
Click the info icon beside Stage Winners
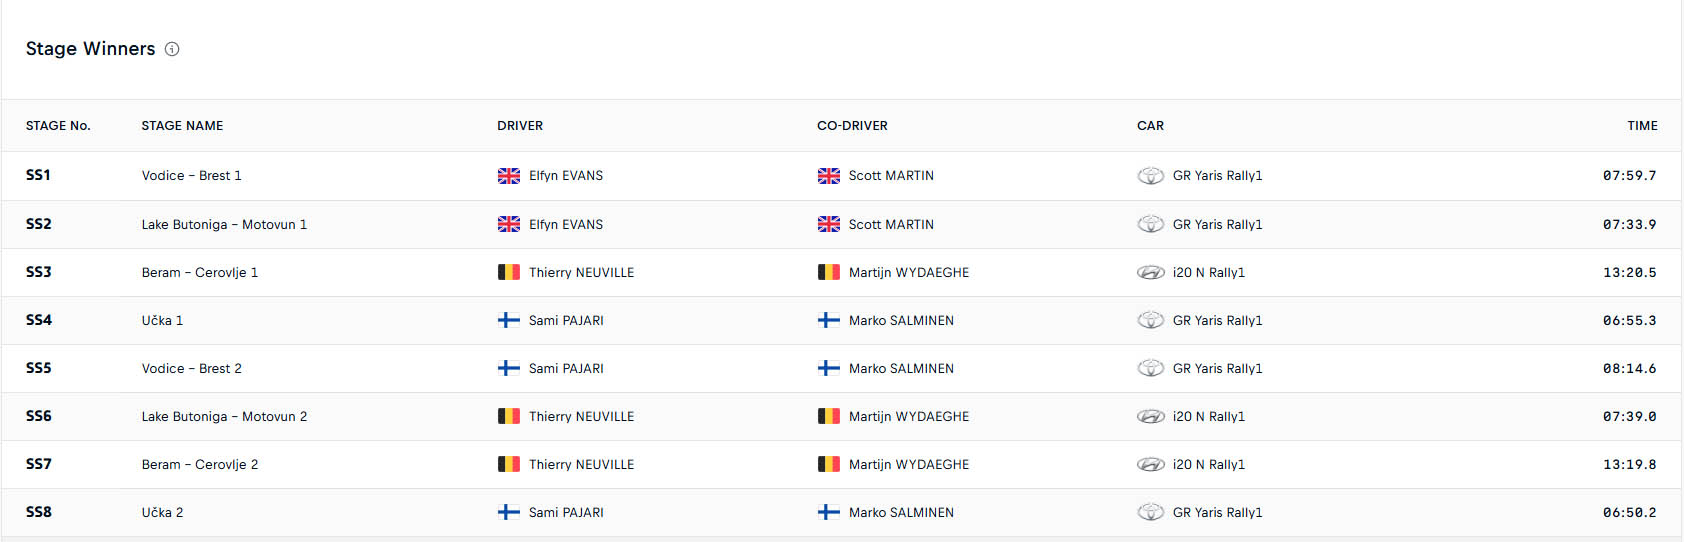172,49
